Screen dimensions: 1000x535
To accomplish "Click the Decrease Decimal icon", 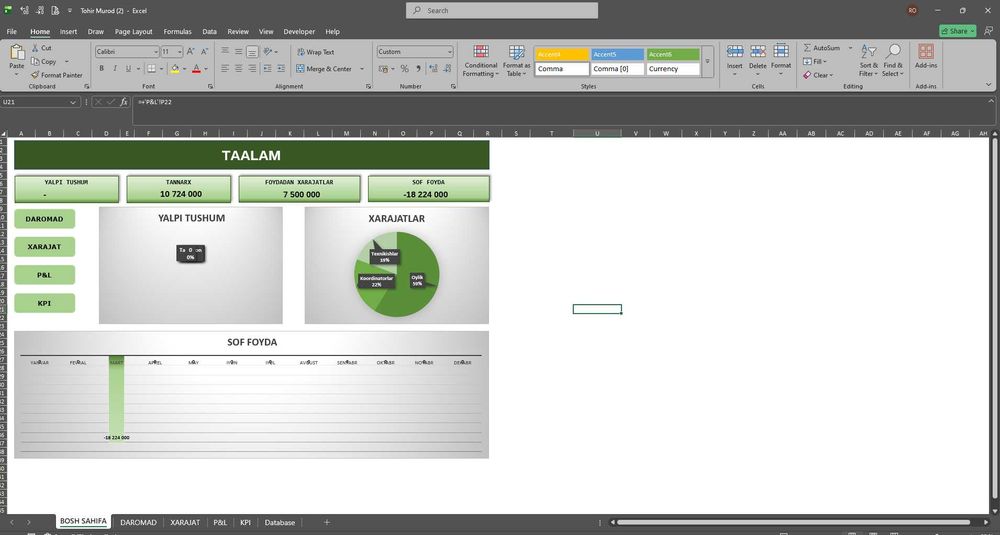I will point(447,68).
